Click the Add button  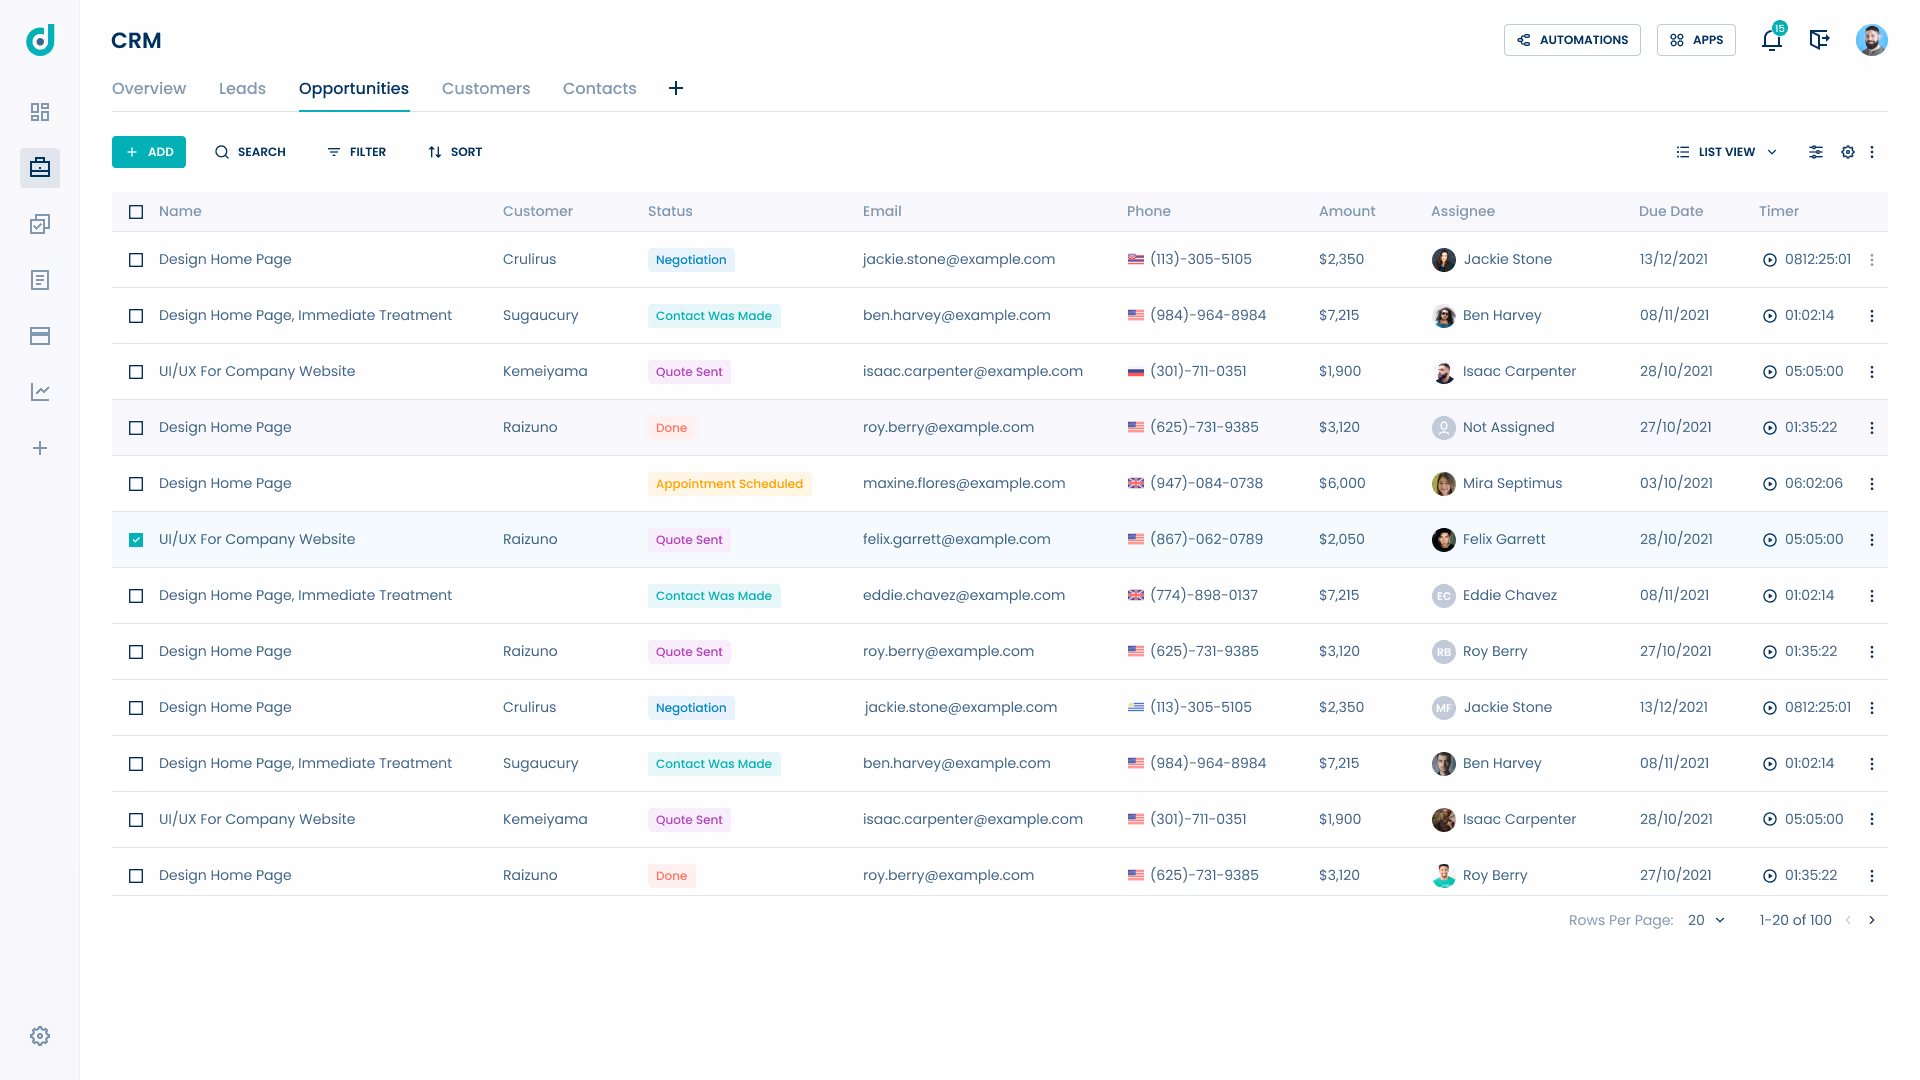pyautogui.click(x=149, y=152)
